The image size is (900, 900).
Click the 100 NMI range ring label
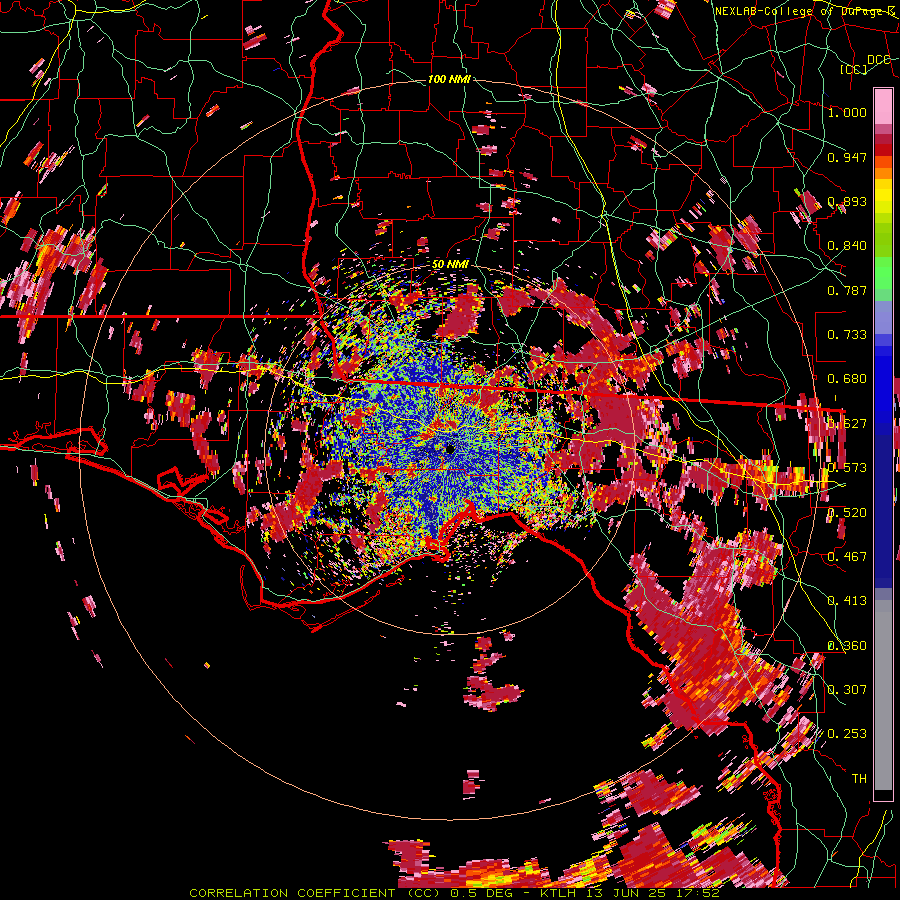point(449,79)
